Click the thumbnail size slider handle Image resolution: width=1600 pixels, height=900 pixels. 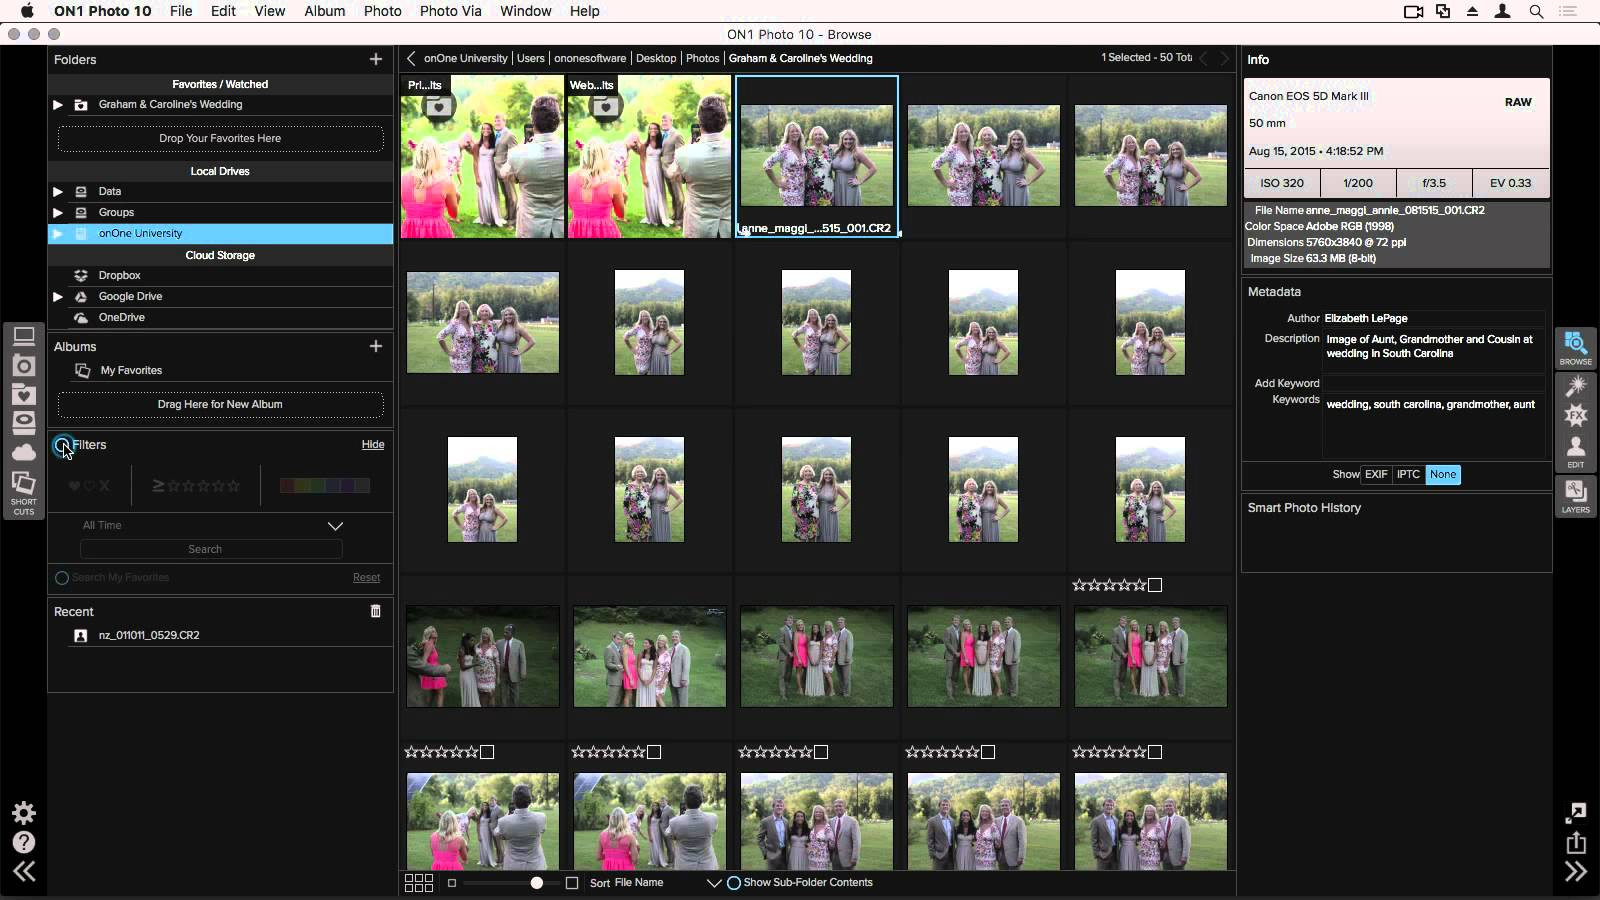tap(537, 883)
